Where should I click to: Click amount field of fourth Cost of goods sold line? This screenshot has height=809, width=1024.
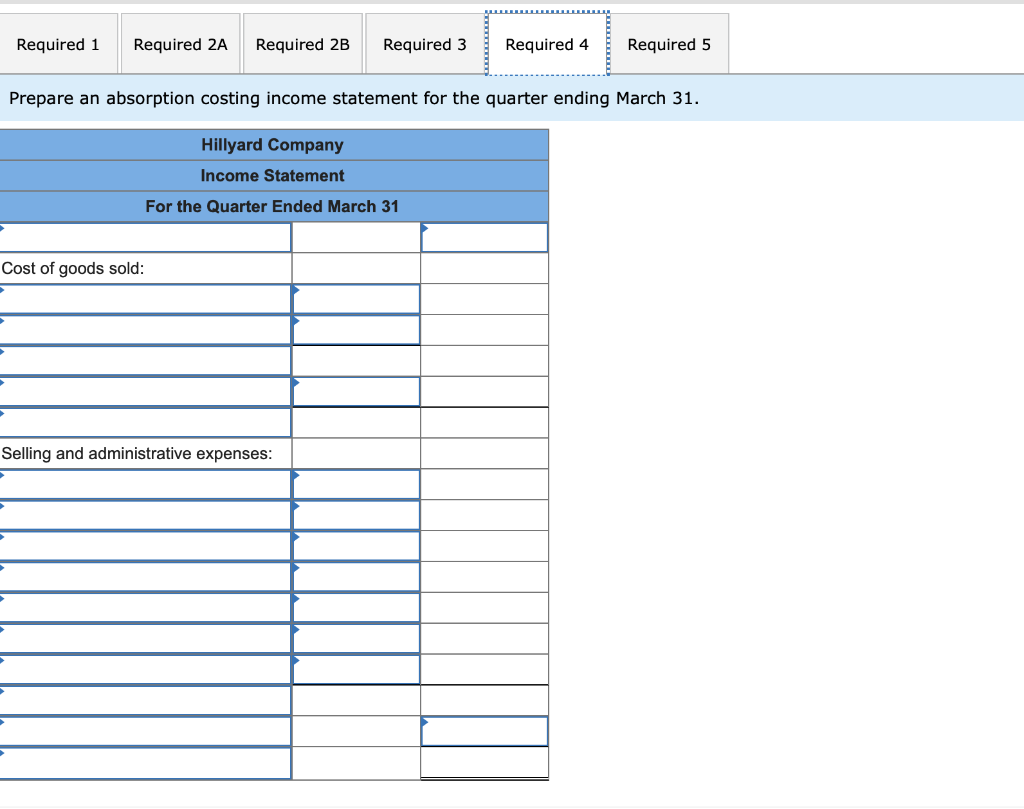coord(357,391)
